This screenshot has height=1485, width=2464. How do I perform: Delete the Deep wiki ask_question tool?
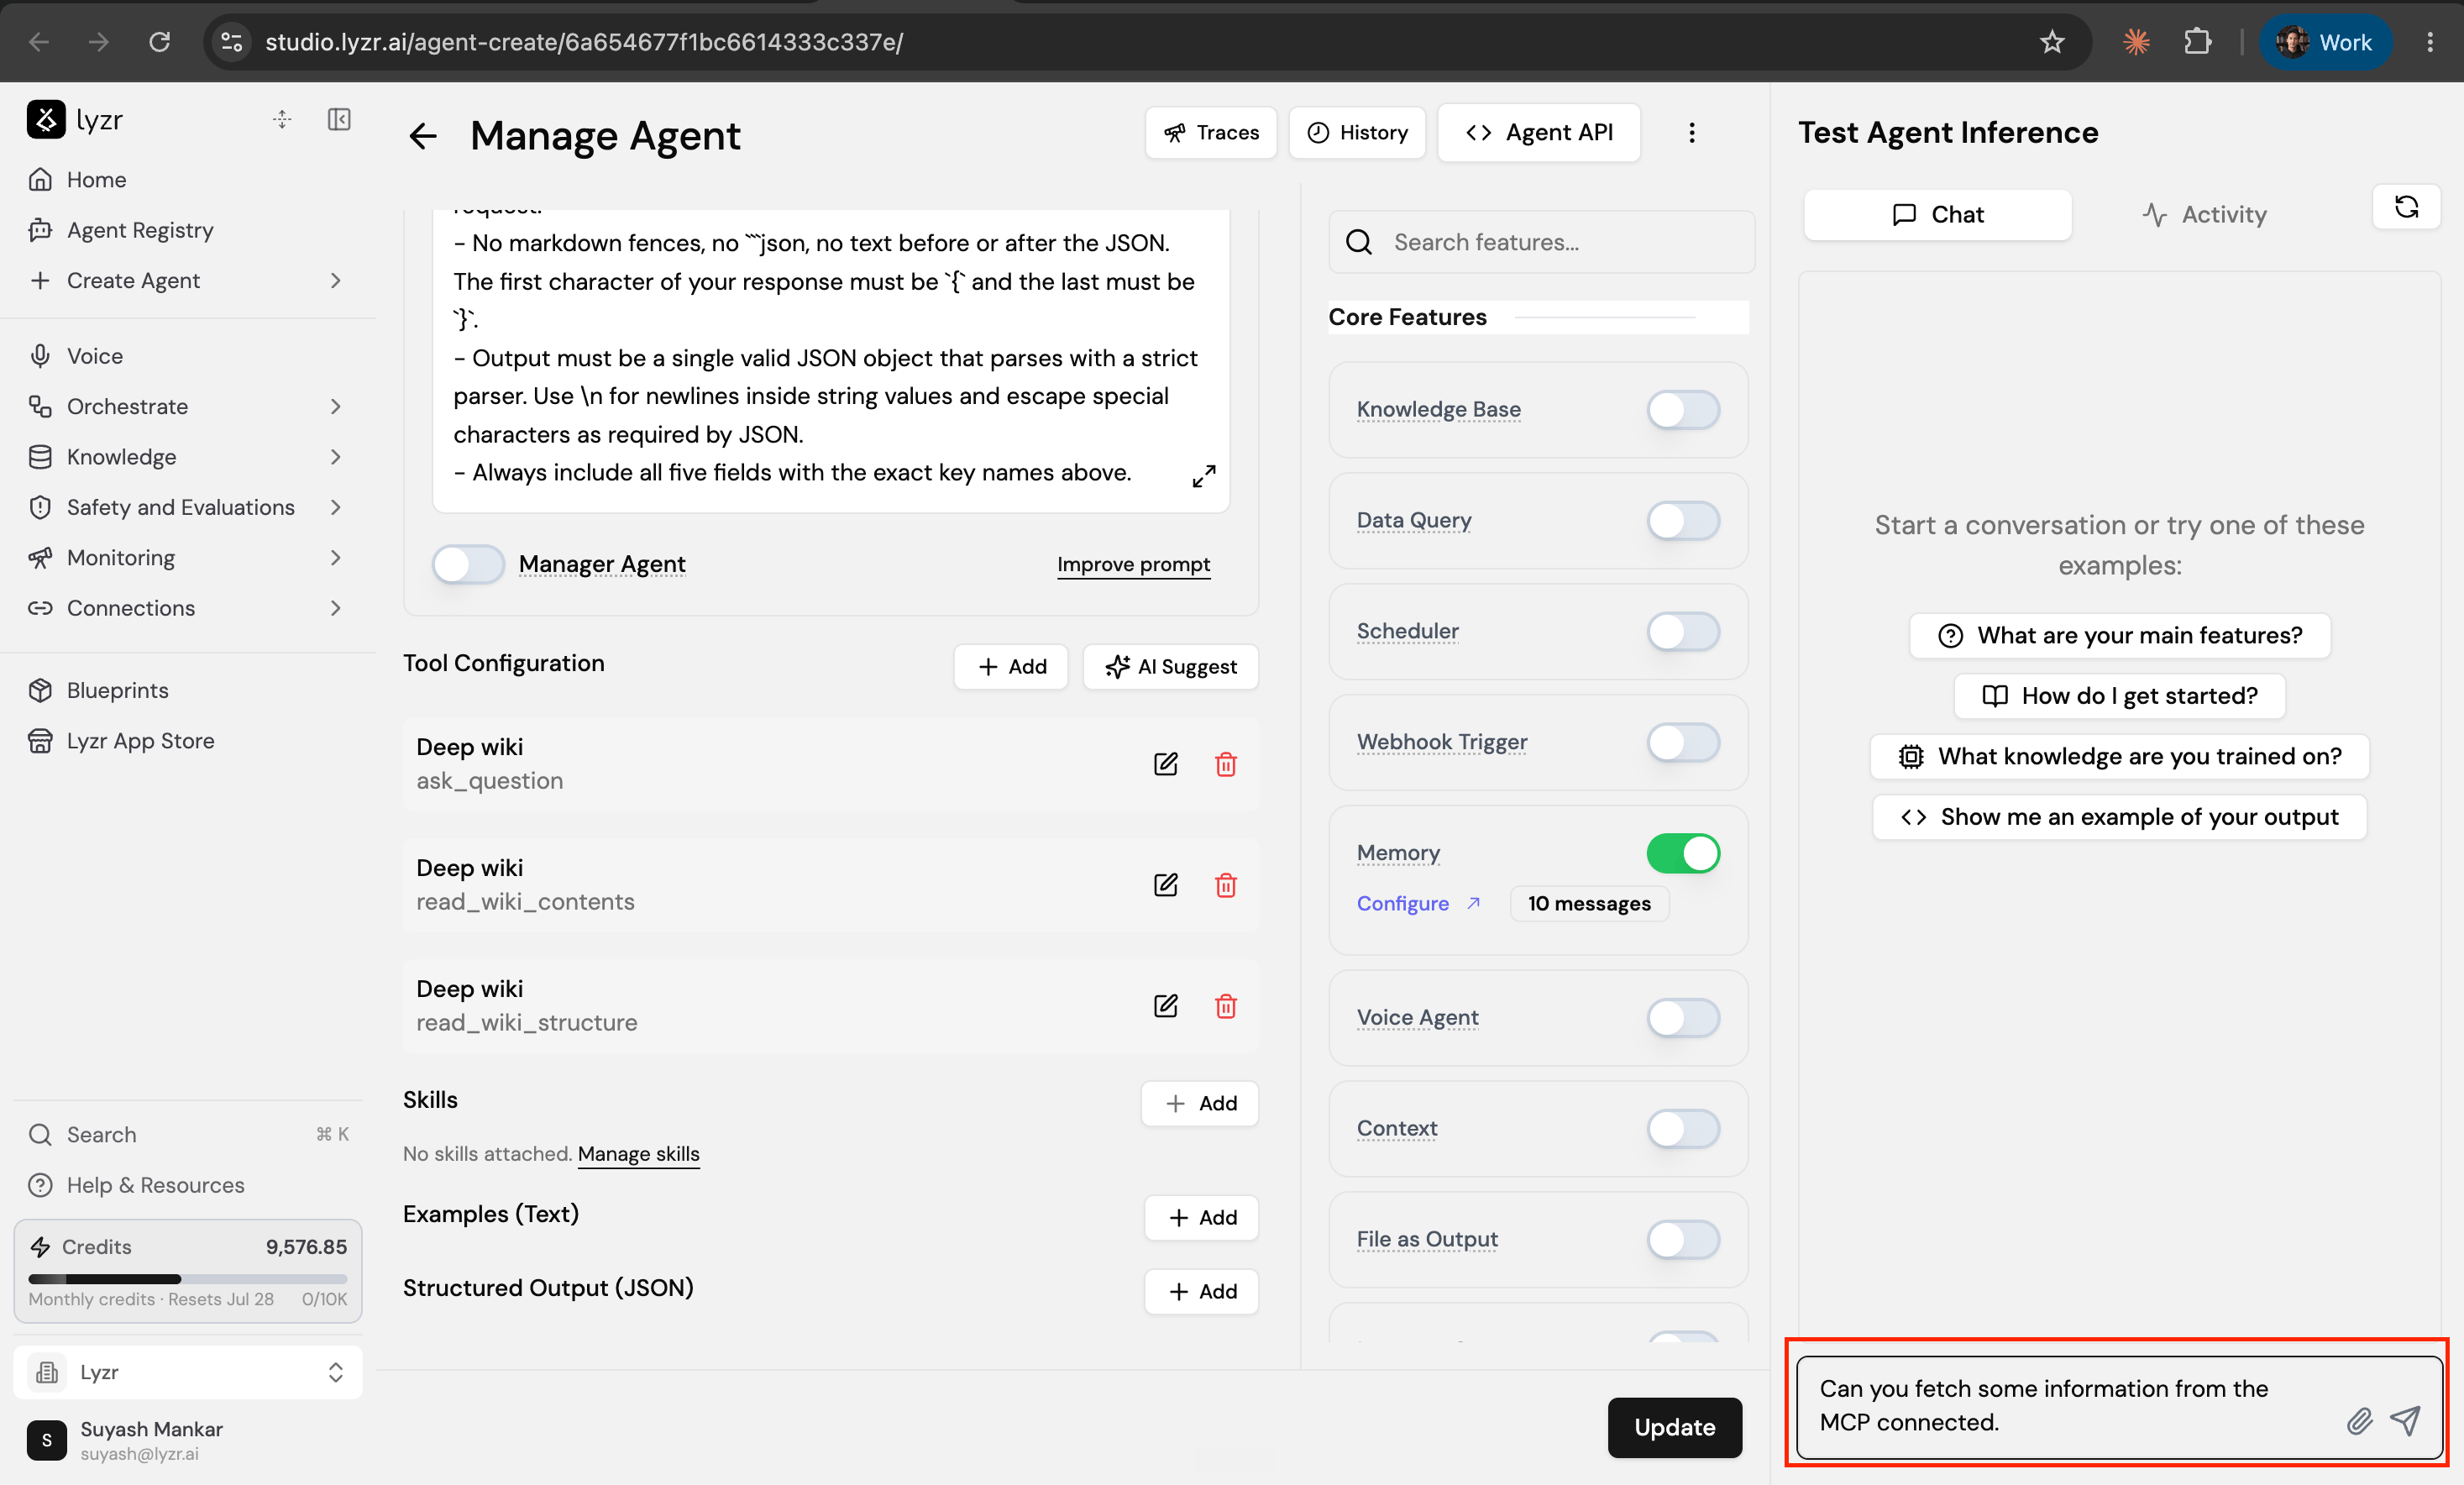coord(1225,764)
